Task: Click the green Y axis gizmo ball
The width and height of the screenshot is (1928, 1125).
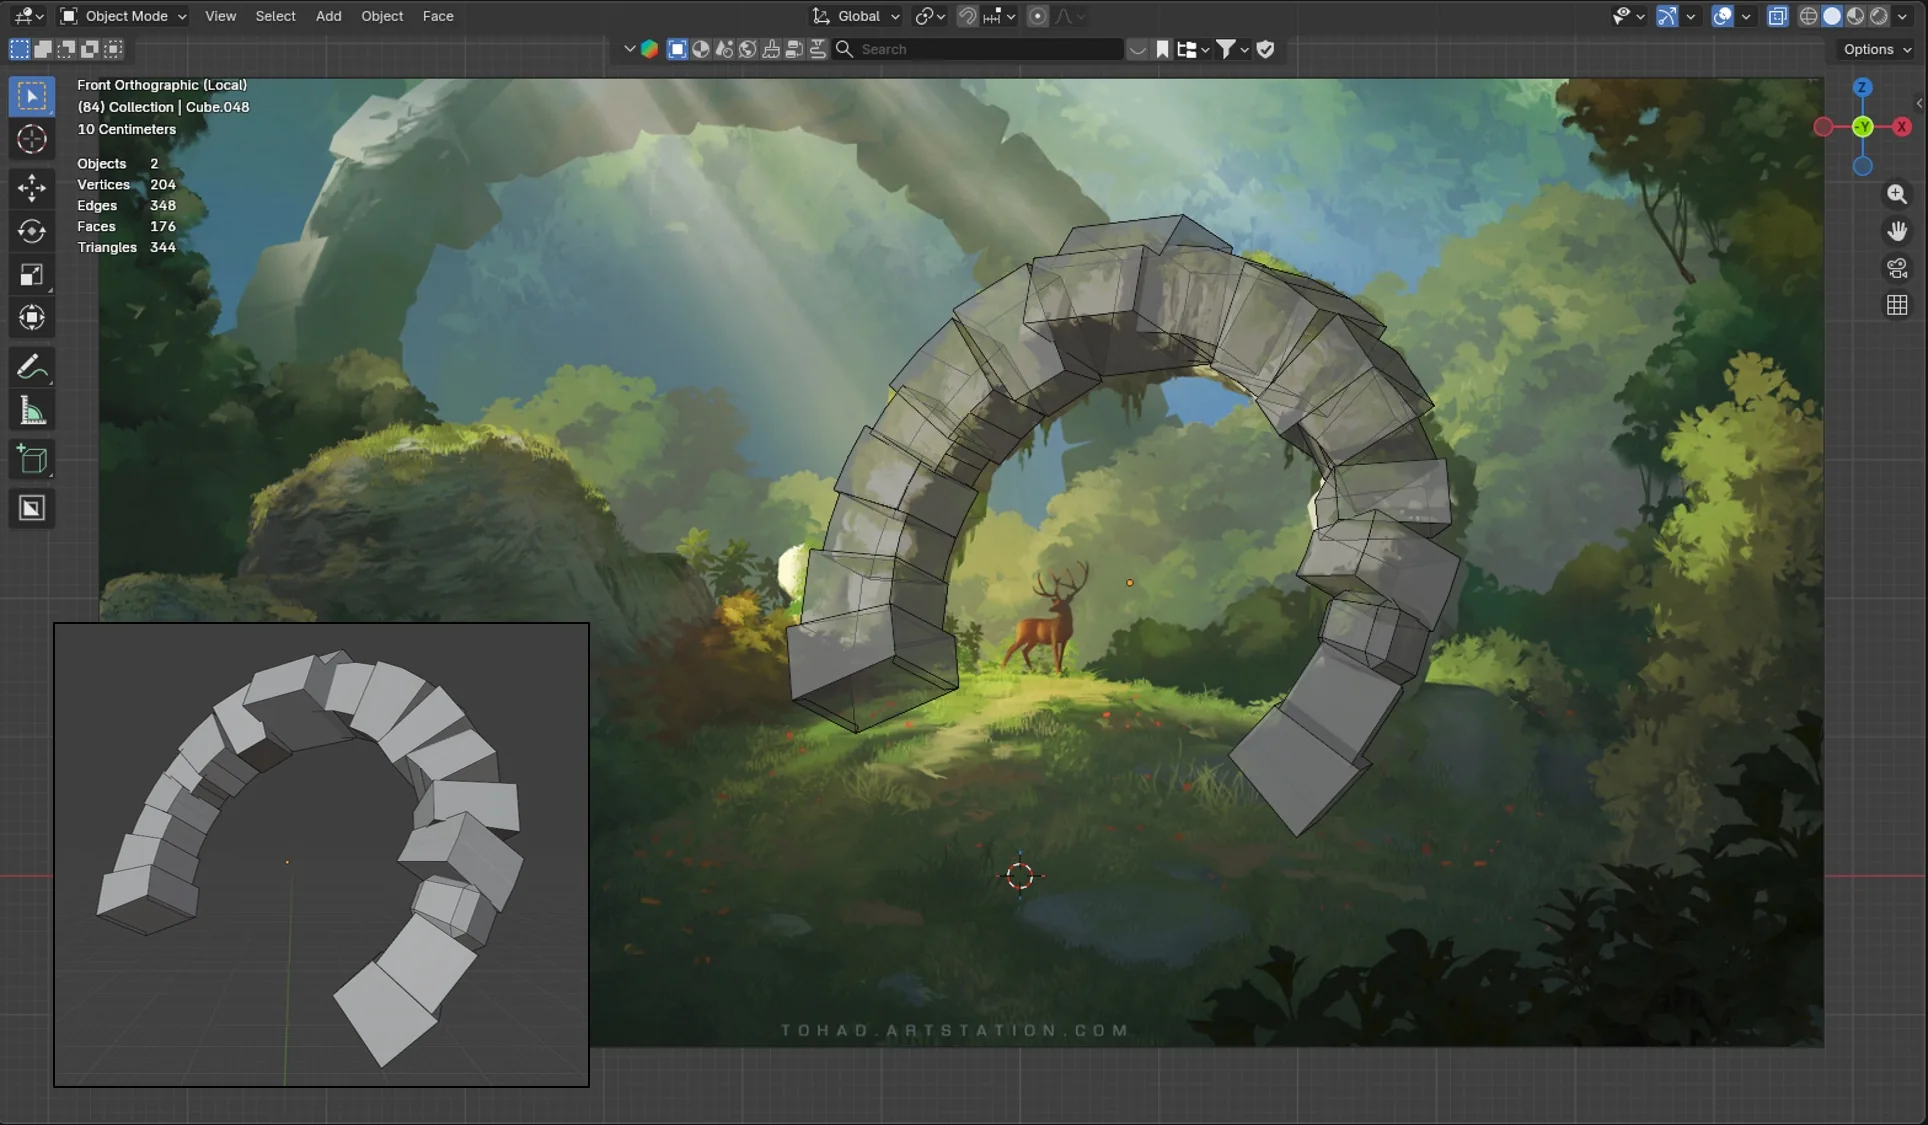Action: 1862,127
